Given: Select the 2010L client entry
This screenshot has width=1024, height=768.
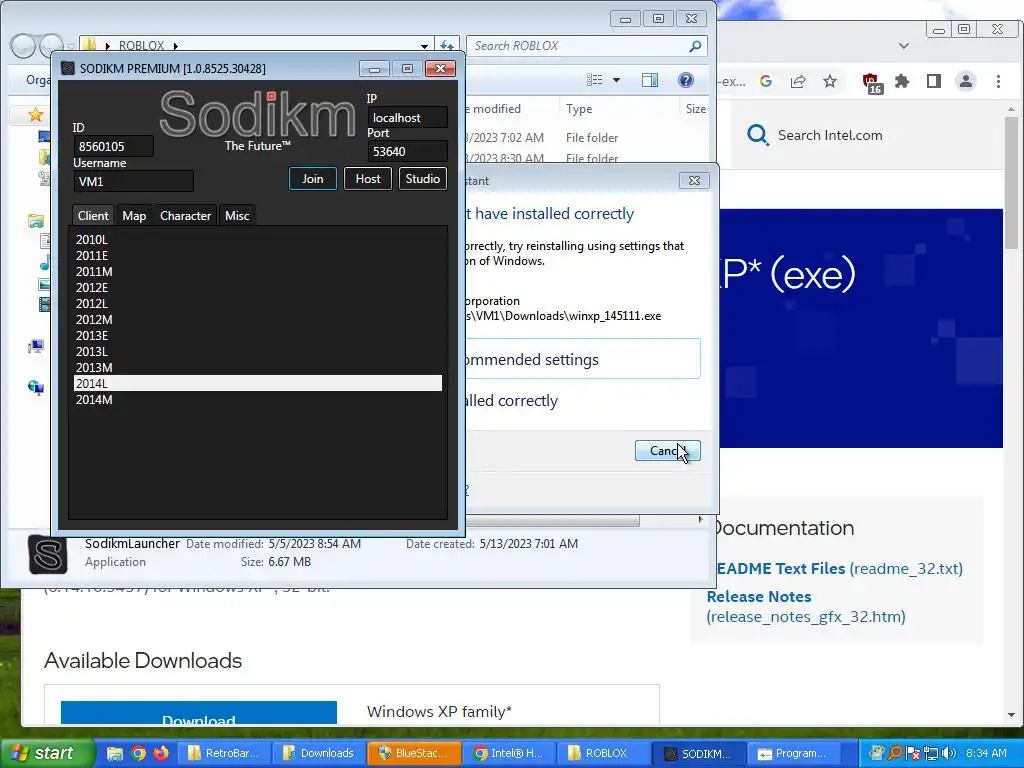Looking at the screenshot, I should point(257,240).
